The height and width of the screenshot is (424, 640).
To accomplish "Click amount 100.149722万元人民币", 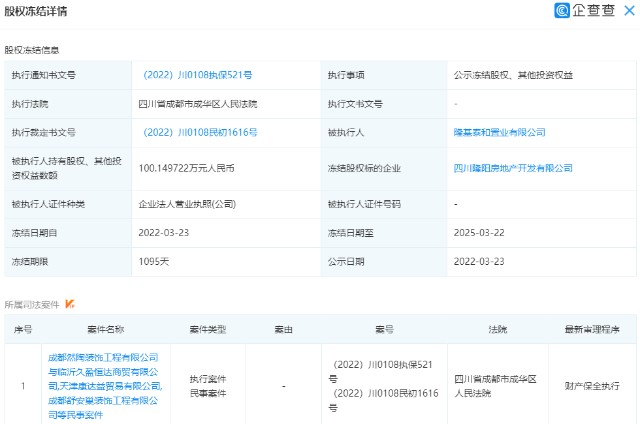I will tap(186, 168).
